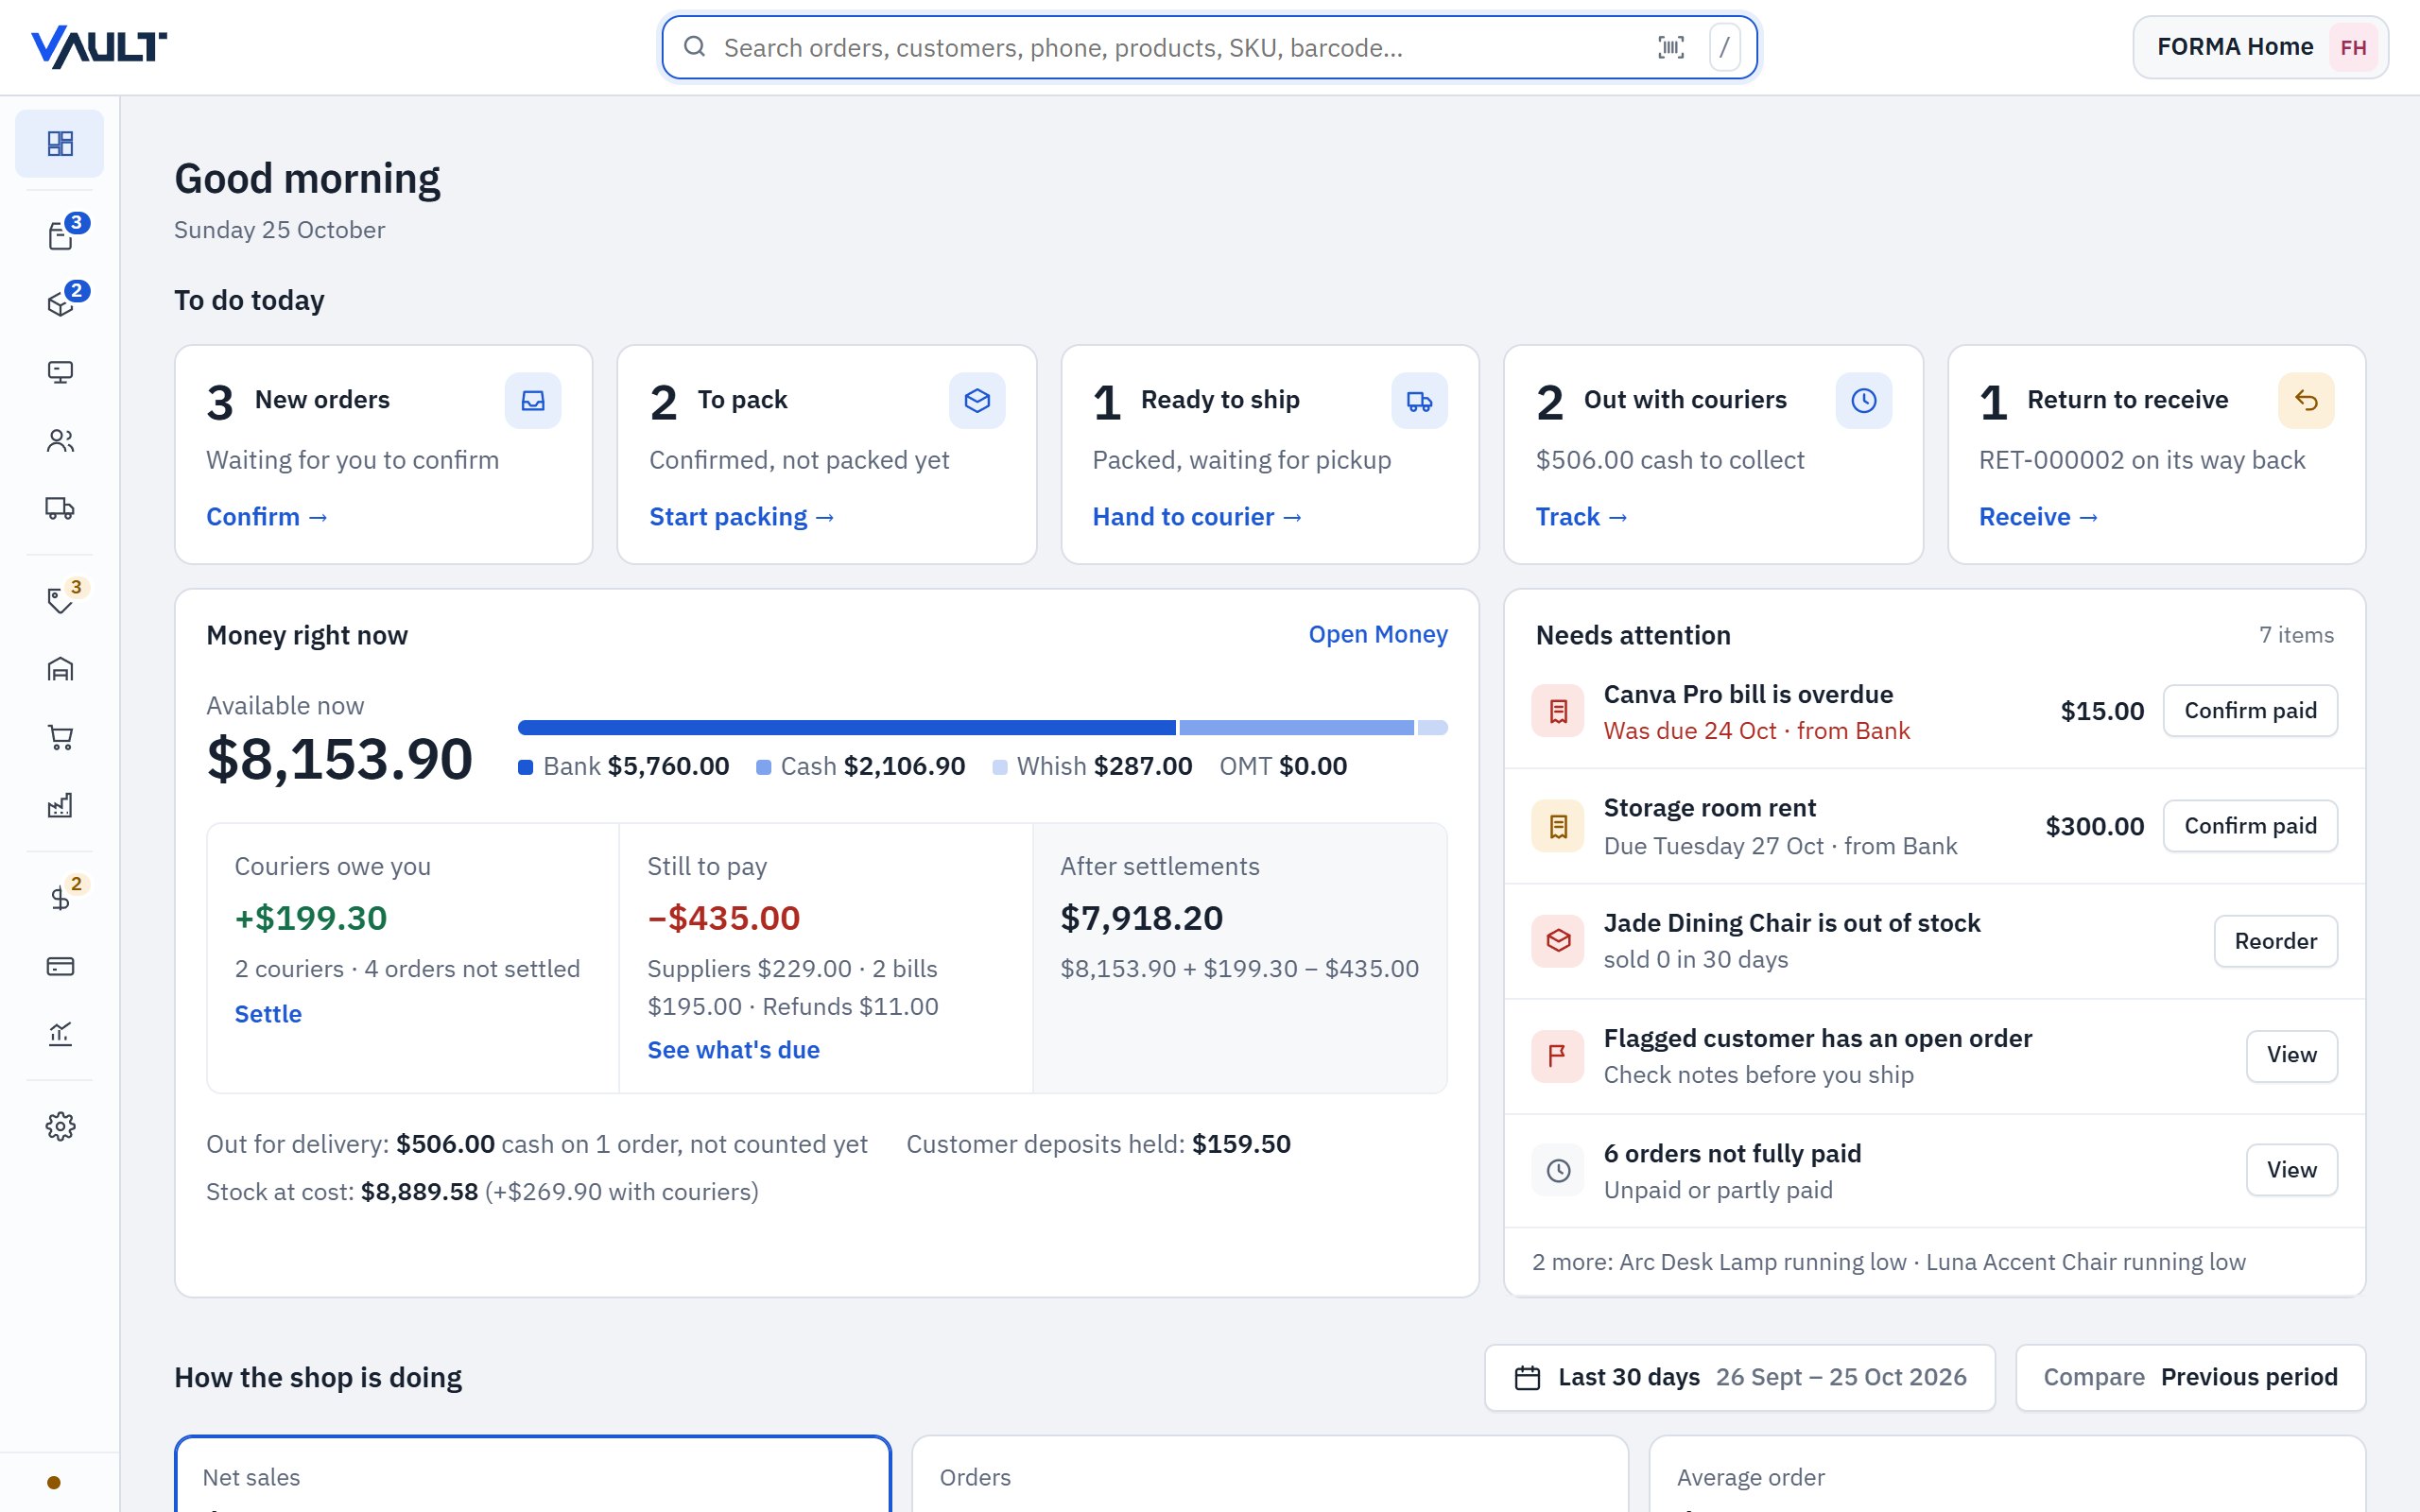The height and width of the screenshot is (1512, 2420).
Task: View the 6 orders not fully paid
Action: point(2292,1170)
